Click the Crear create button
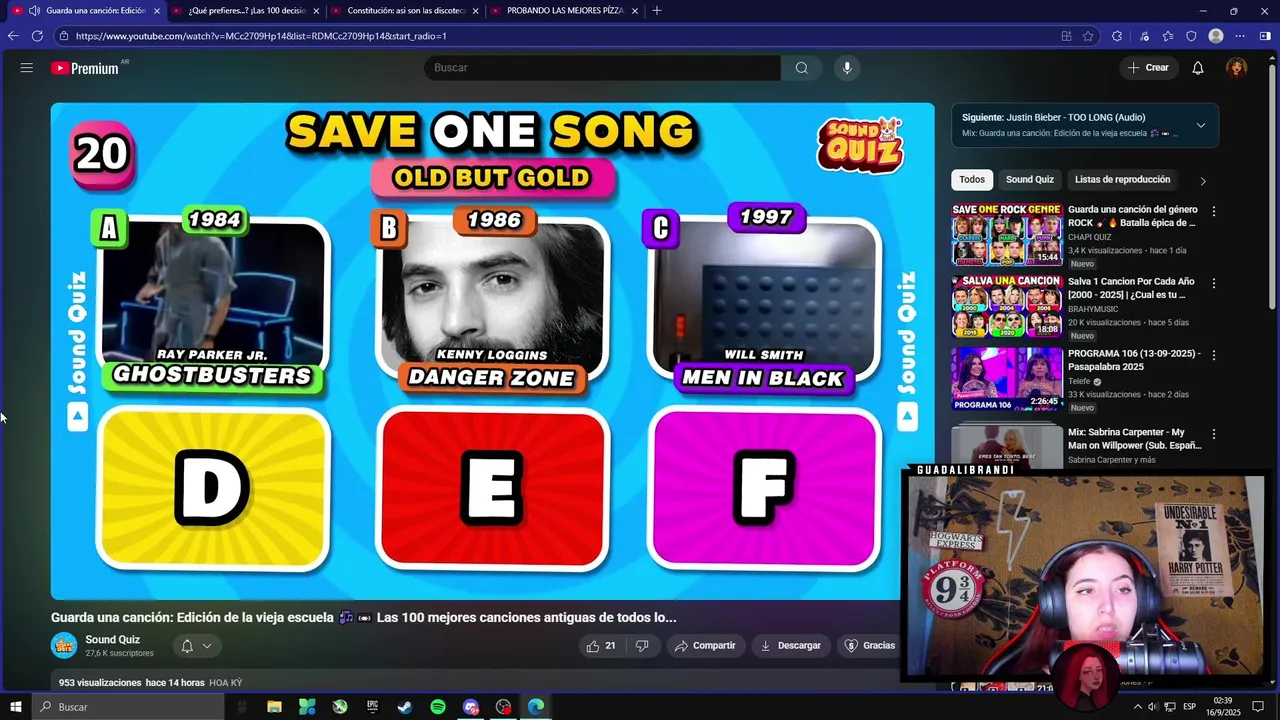 click(1148, 68)
